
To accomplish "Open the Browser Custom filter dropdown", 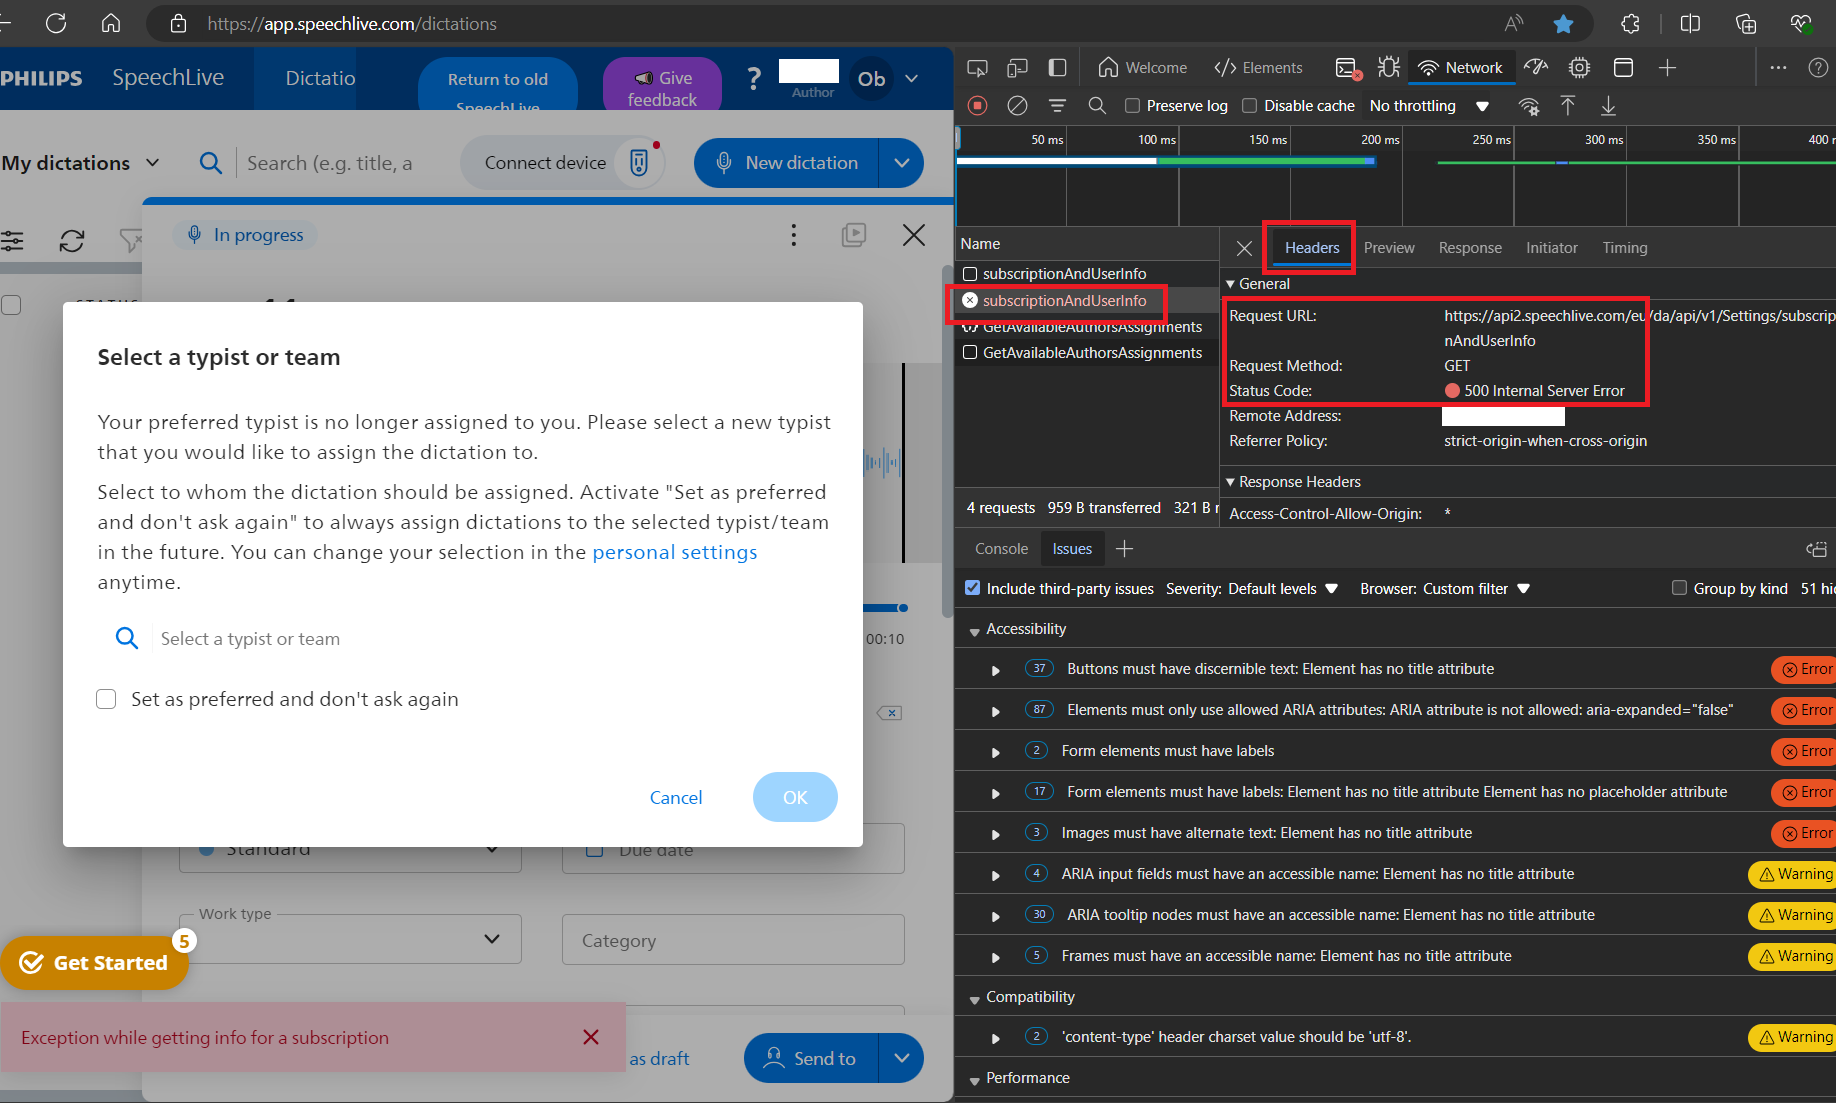I will click(x=1477, y=589).
